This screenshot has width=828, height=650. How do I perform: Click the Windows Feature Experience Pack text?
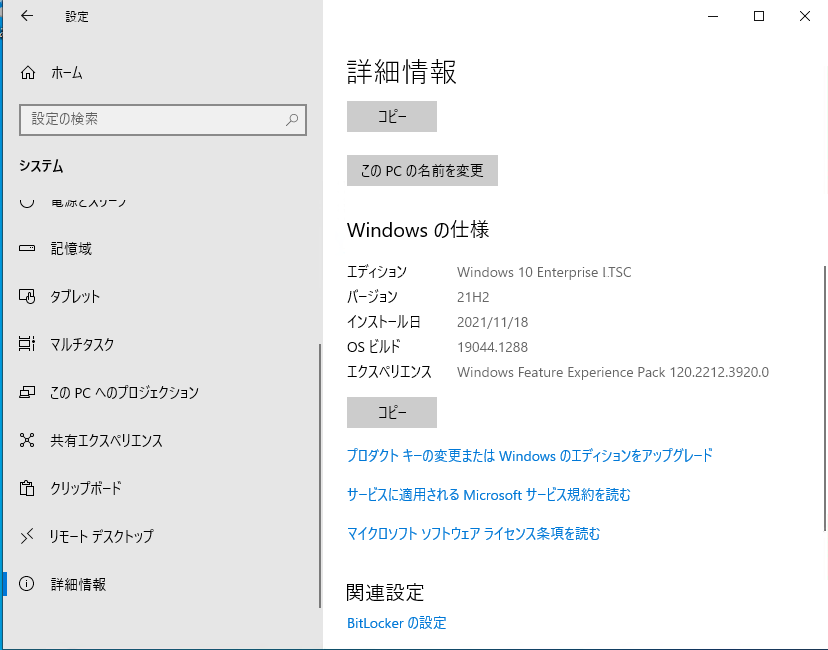click(613, 372)
